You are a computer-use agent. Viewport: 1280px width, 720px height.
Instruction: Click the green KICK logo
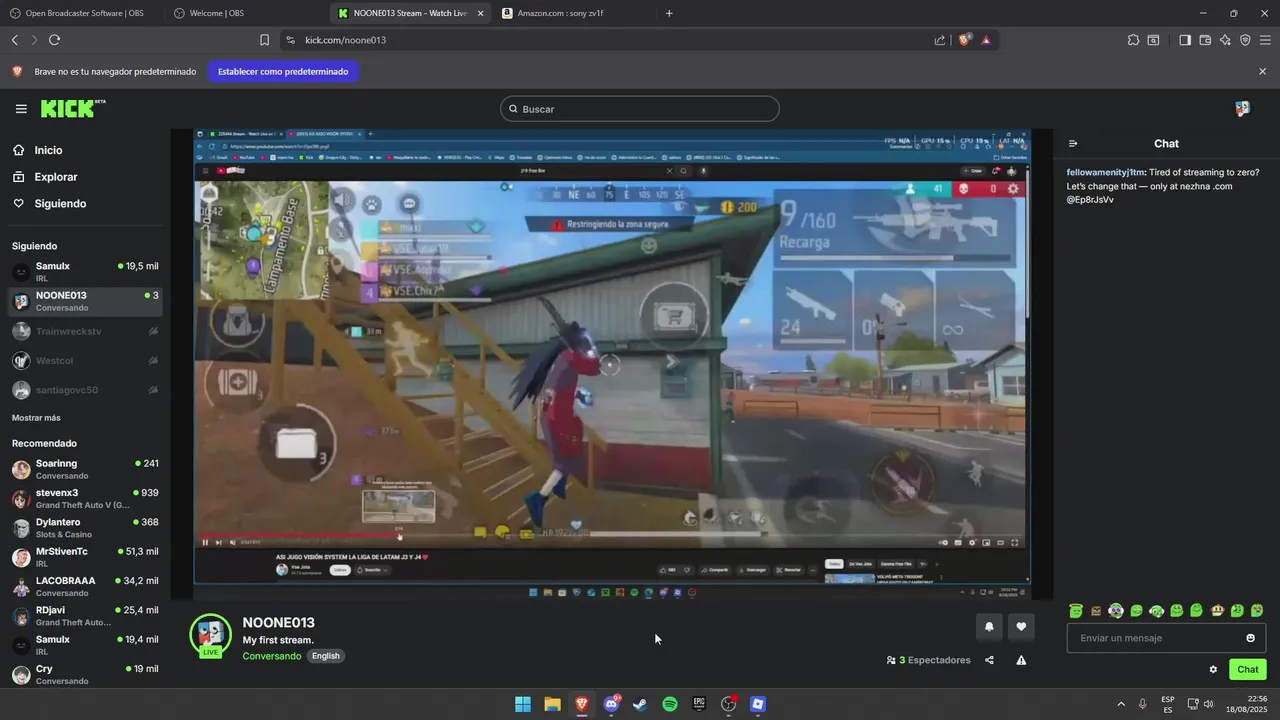[73, 108]
